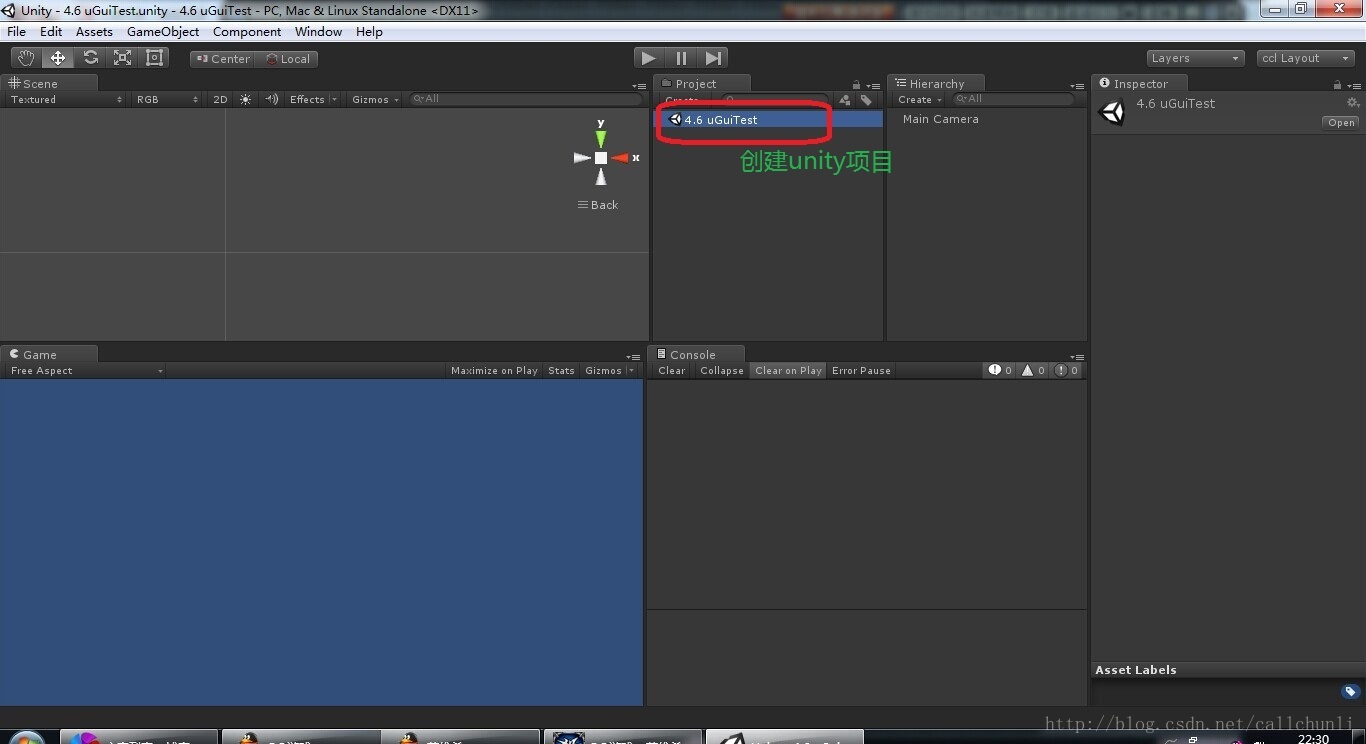The height and width of the screenshot is (744, 1366).
Task: Toggle Error Pause in Console
Action: tap(861, 370)
